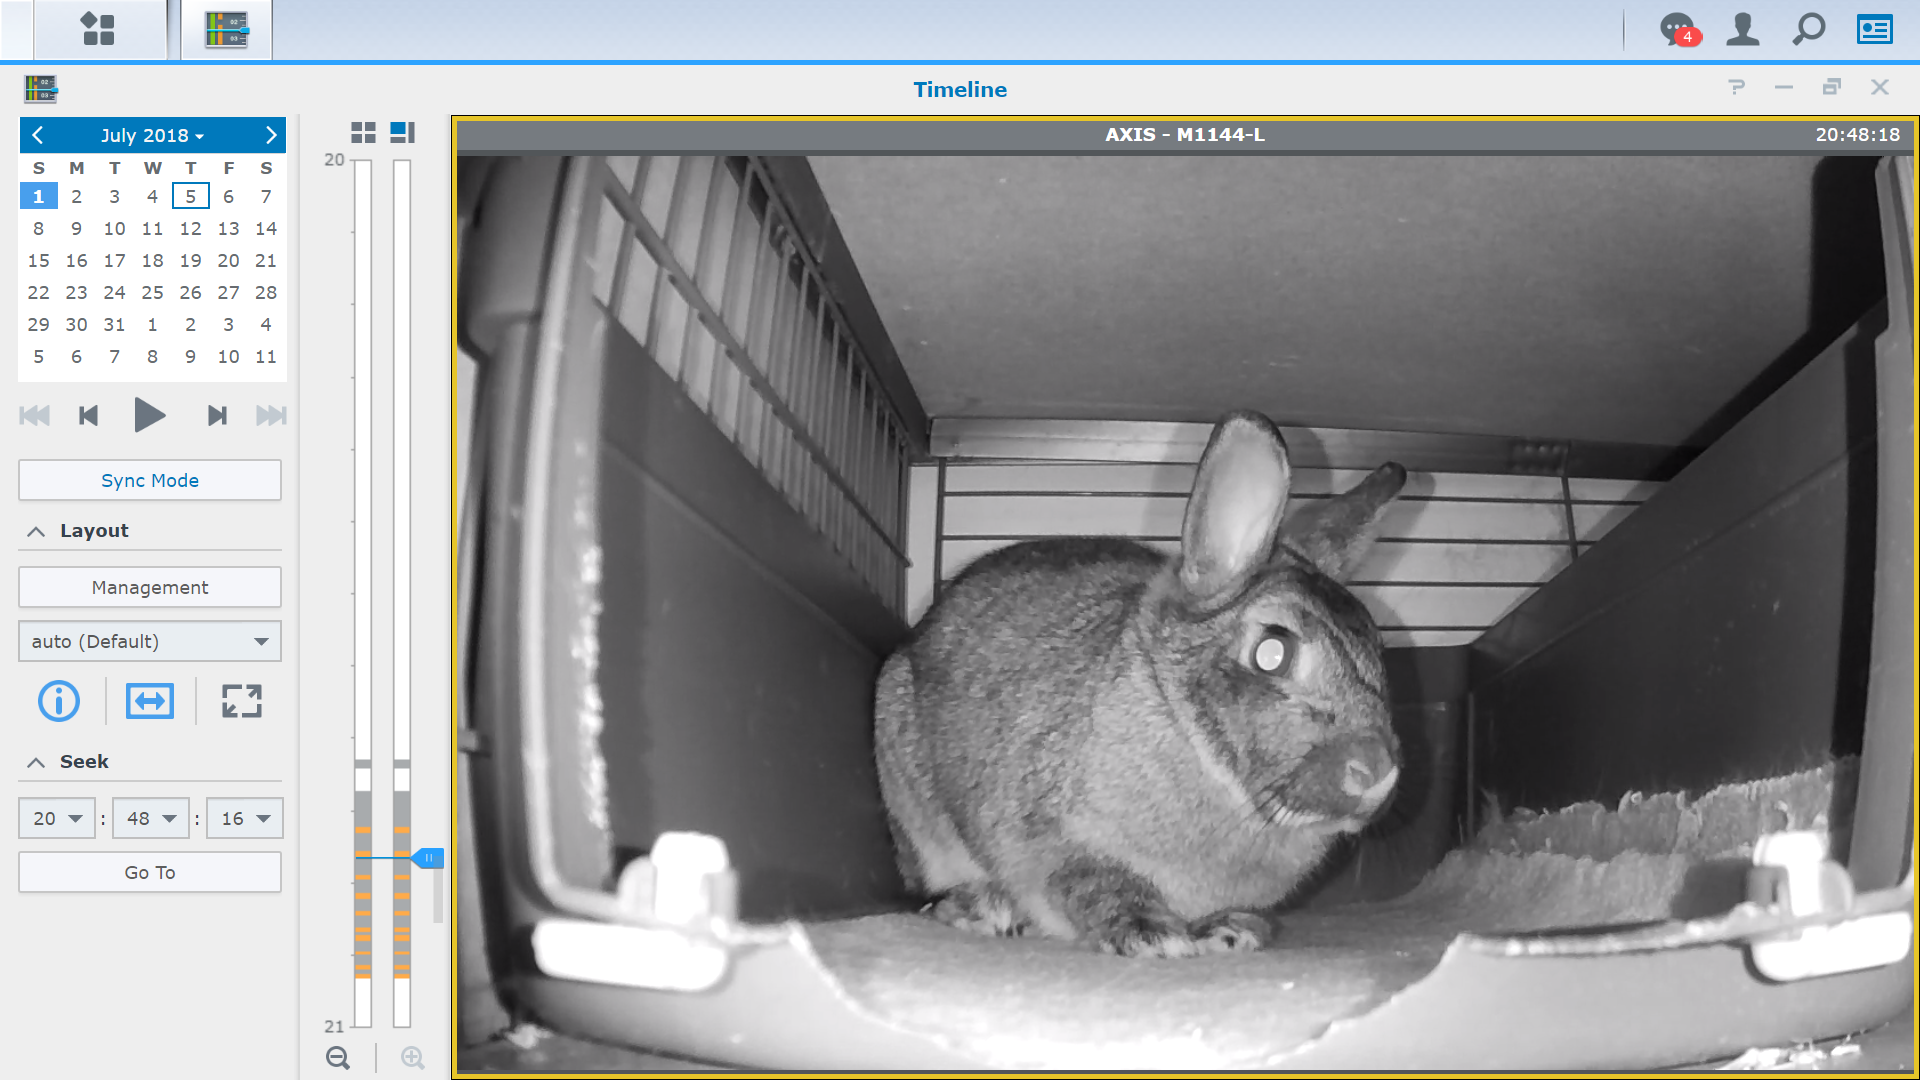Image resolution: width=1920 pixels, height=1080 pixels.
Task: Select July 5 in the calendar
Action: click(190, 196)
